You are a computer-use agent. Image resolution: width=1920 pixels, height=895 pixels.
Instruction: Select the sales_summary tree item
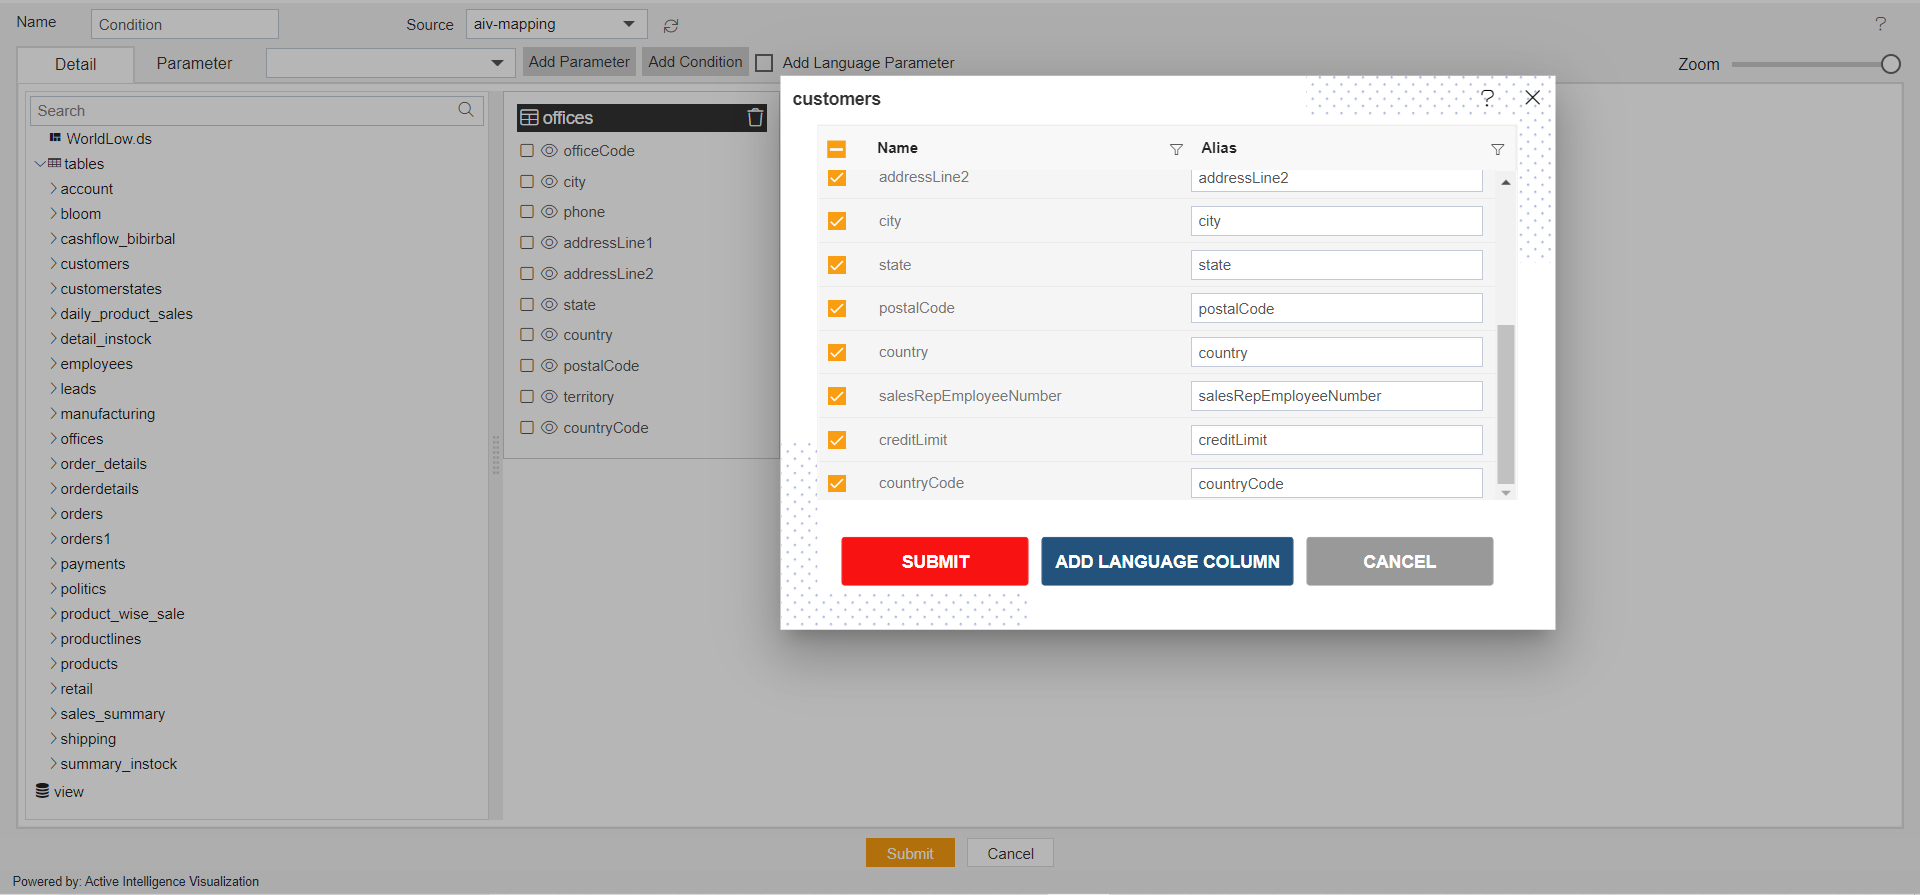(x=113, y=713)
